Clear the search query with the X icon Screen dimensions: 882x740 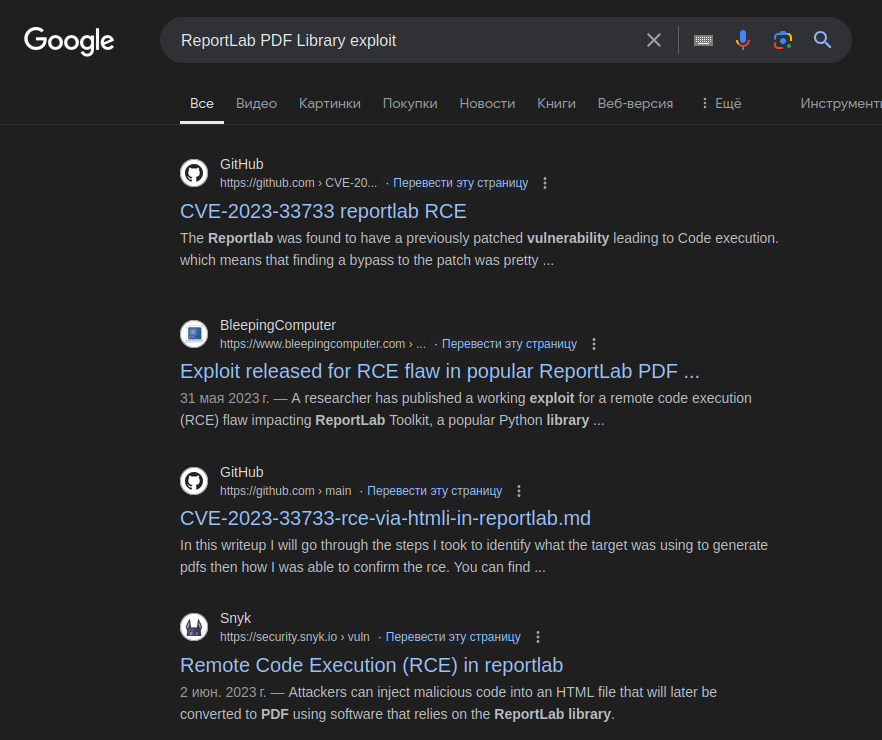654,40
